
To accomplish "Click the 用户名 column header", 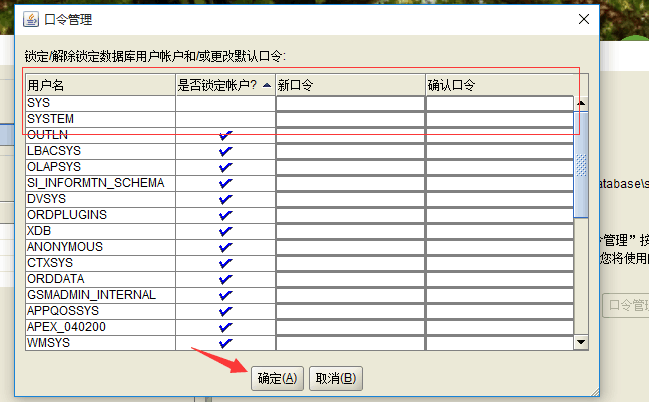I will (101, 85).
